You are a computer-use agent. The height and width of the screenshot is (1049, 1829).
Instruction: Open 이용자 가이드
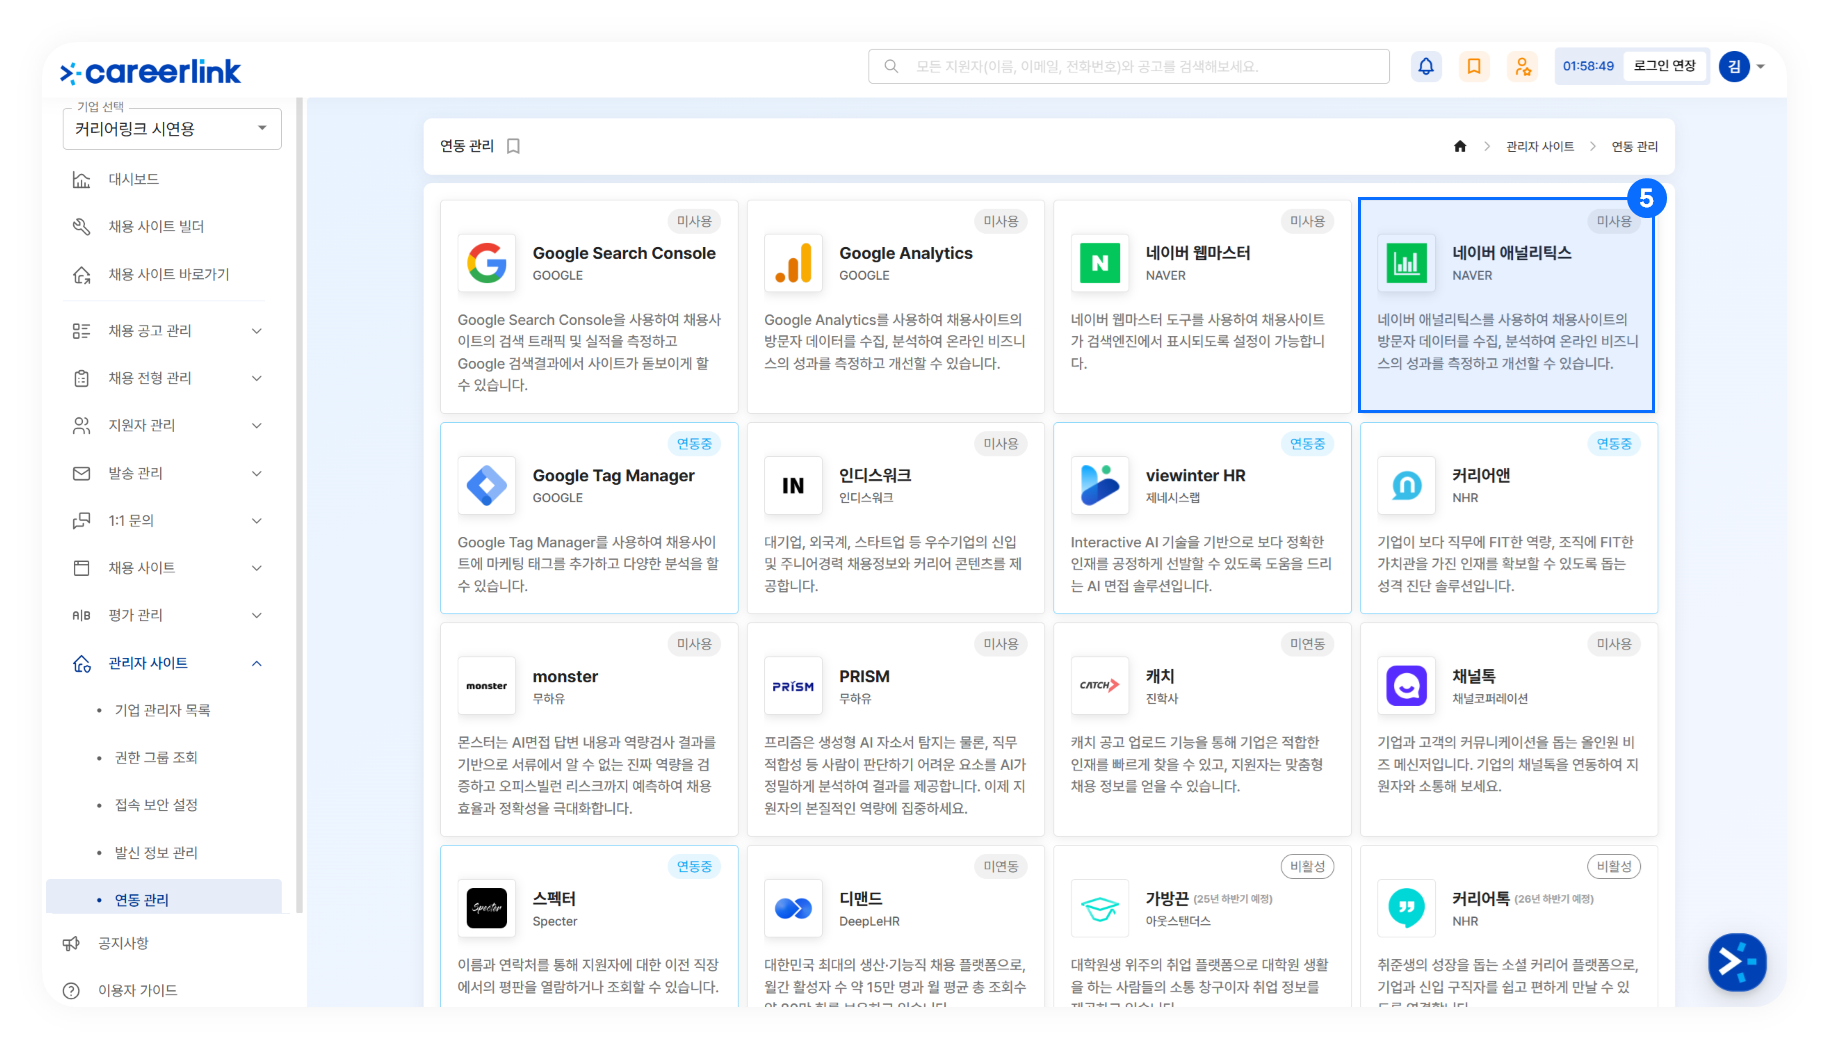click(137, 991)
